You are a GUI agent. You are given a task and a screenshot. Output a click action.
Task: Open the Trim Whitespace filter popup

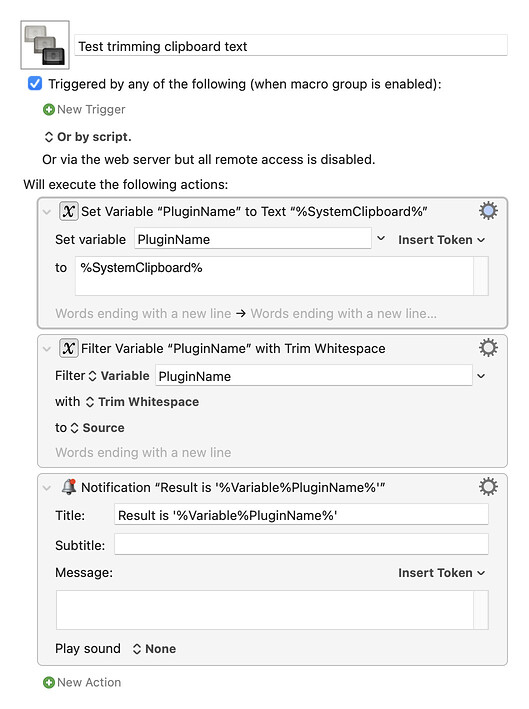click(142, 402)
